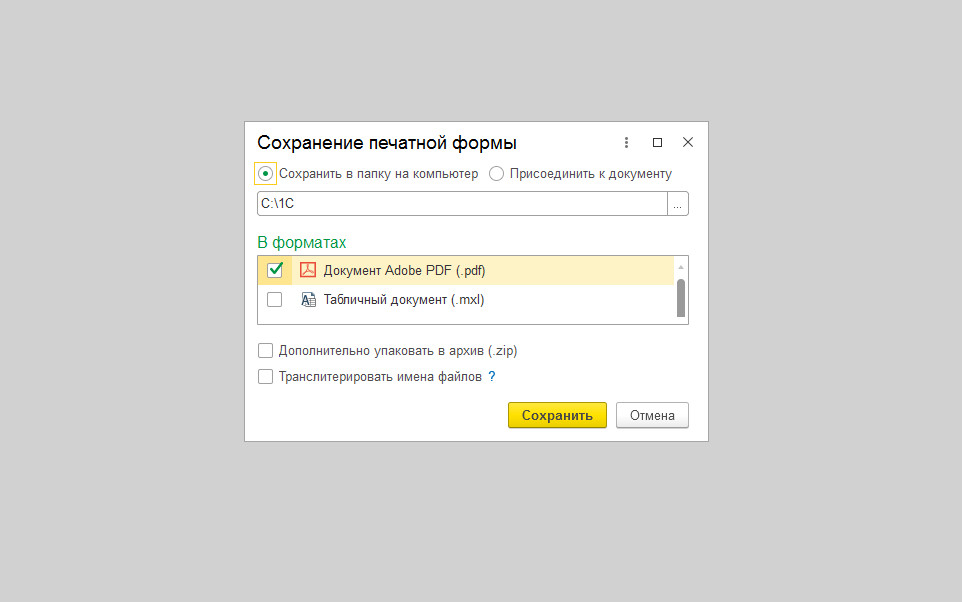Click the Отмена button

tap(652, 415)
